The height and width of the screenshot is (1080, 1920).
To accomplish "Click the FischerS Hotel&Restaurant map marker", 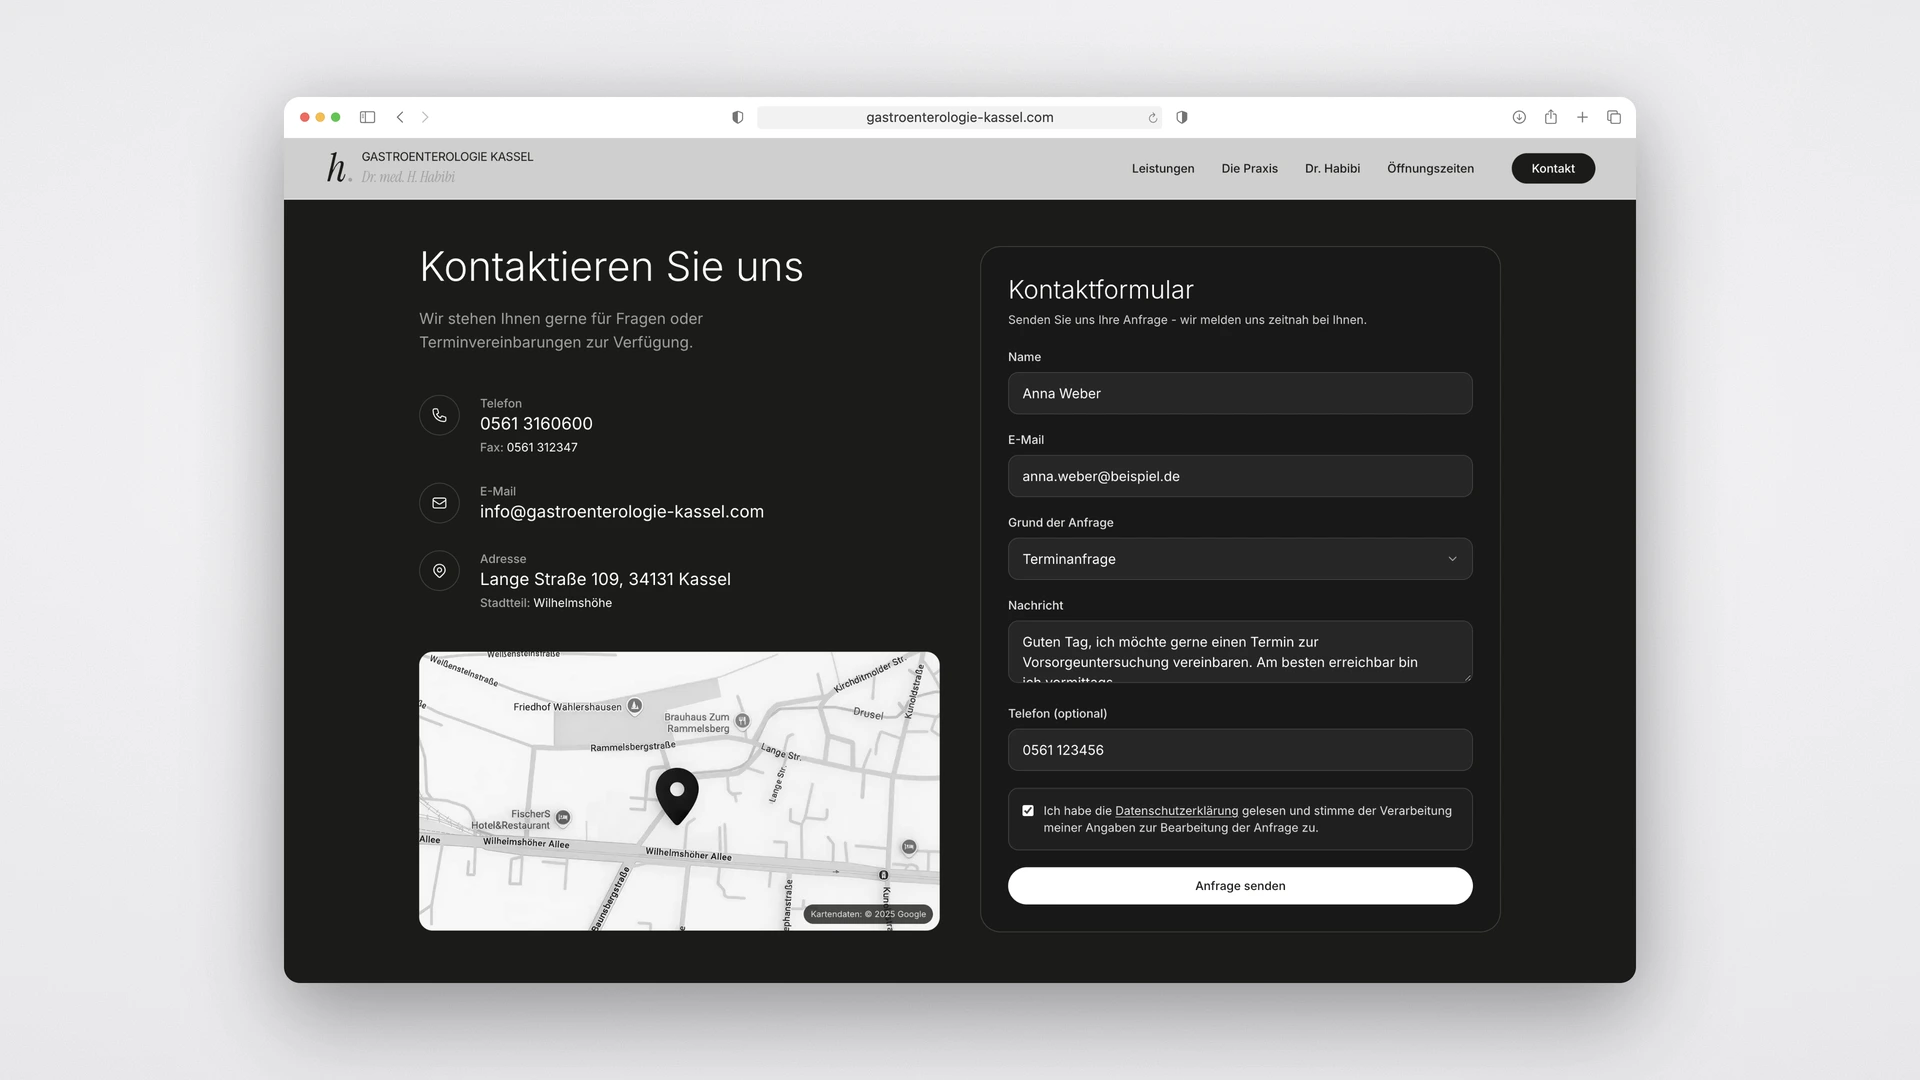I will 563,817.
